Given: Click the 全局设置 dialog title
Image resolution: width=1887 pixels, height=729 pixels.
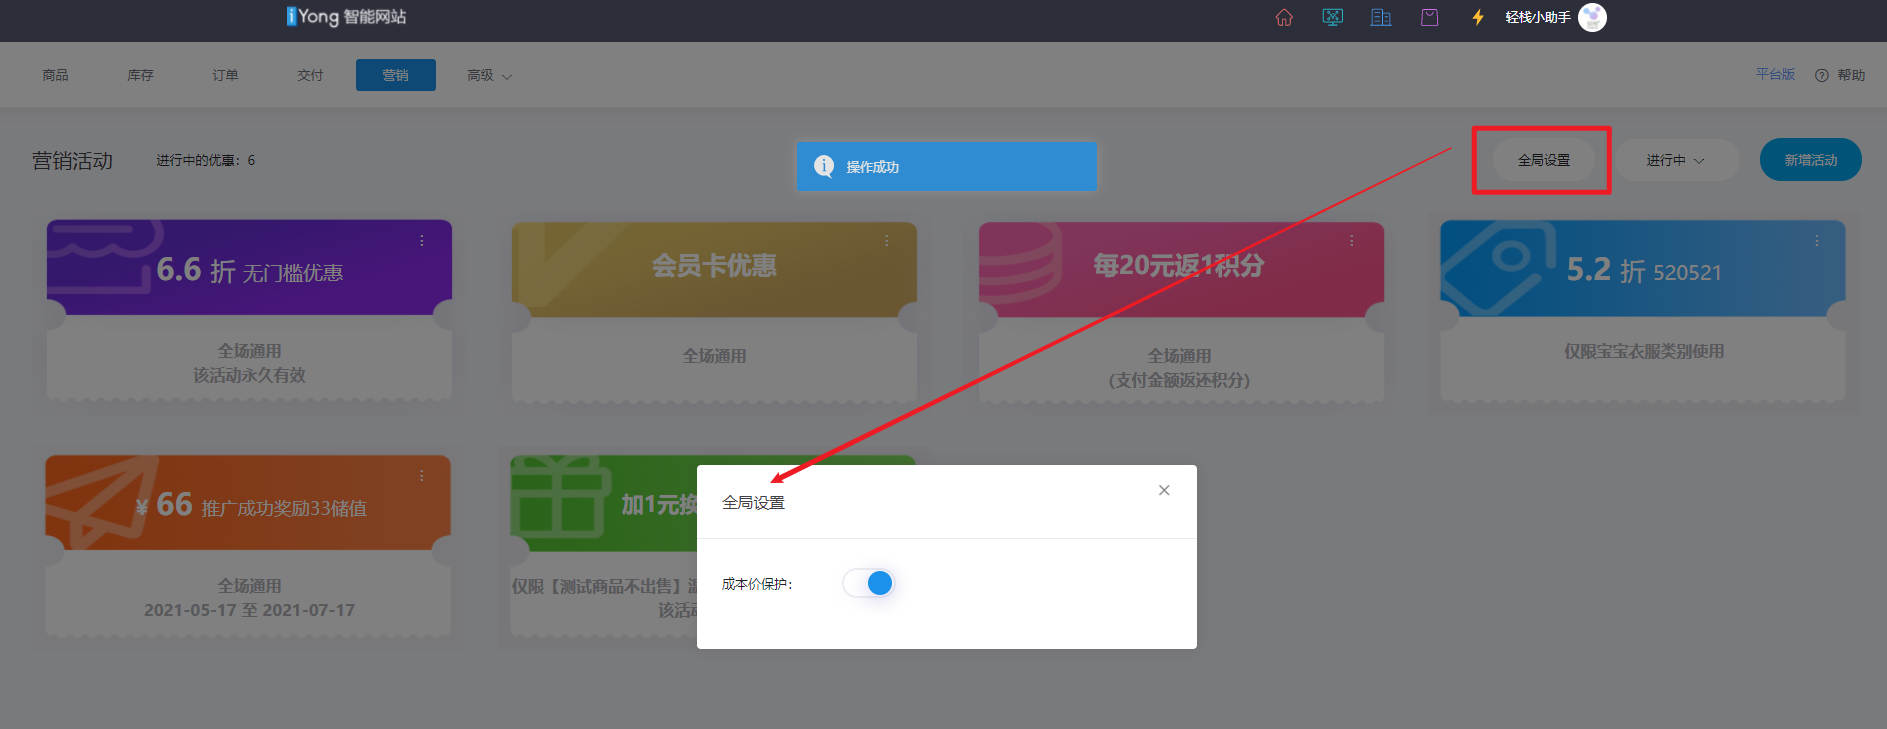Looking at the screenshot, I should 753,502.
